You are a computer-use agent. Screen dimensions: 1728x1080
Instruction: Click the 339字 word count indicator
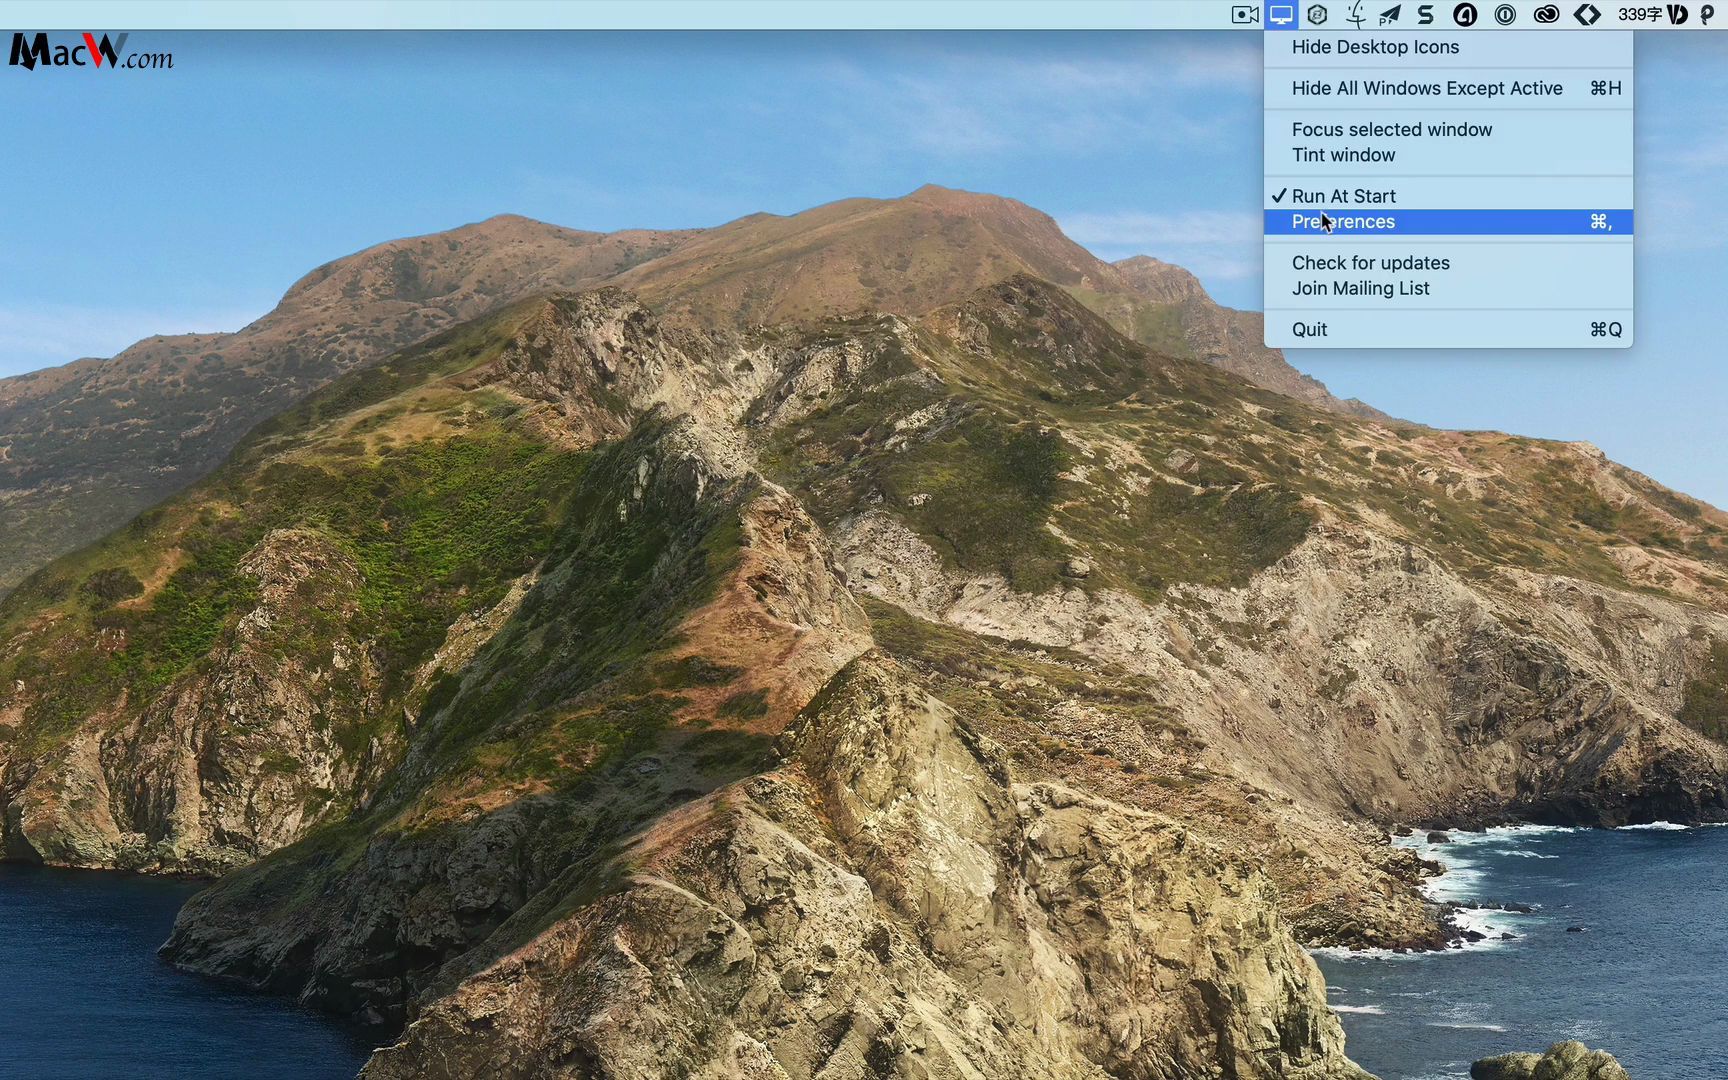(1641, 15)
